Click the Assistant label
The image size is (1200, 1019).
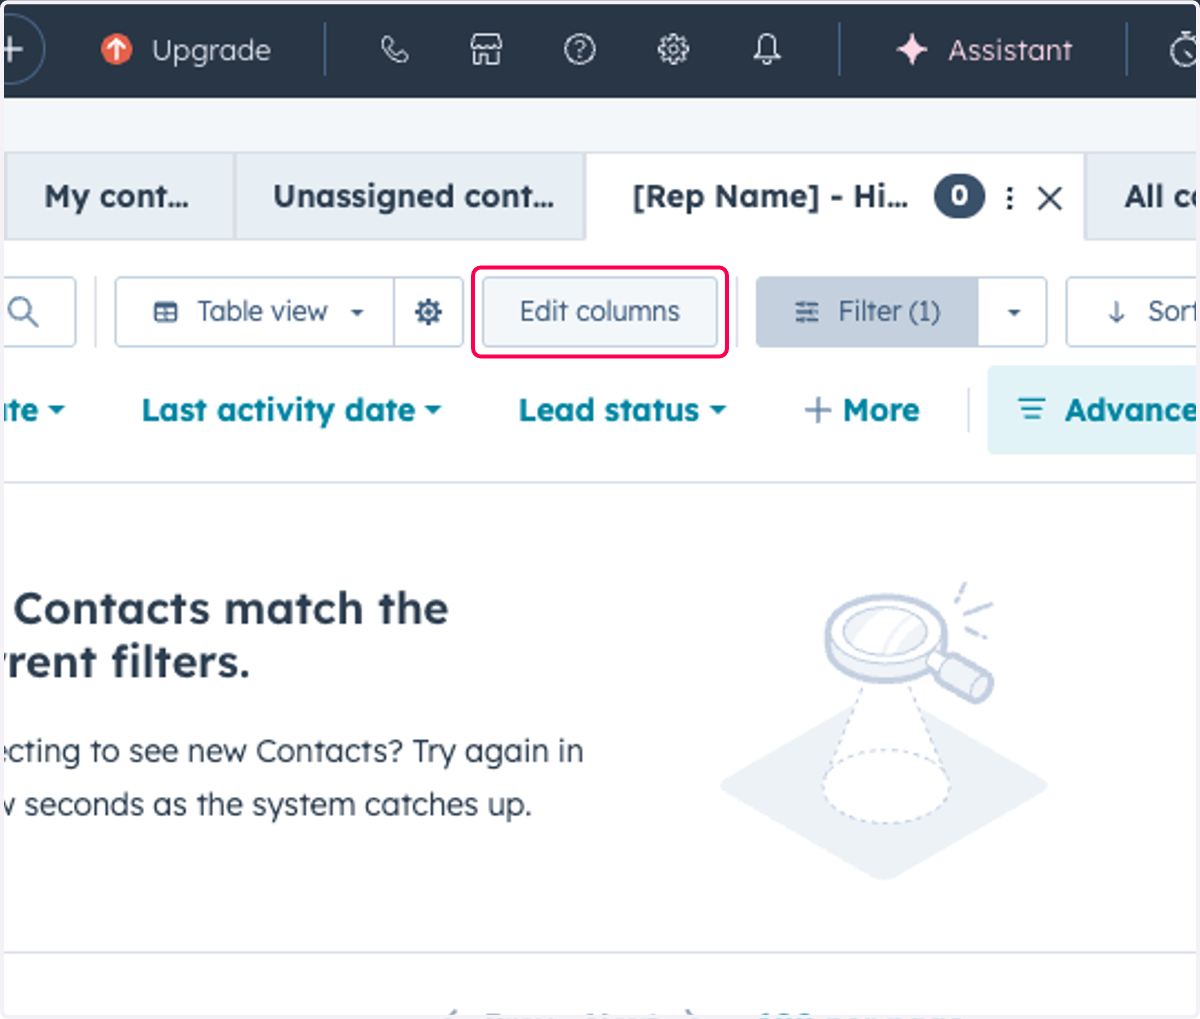(1010, 50)
